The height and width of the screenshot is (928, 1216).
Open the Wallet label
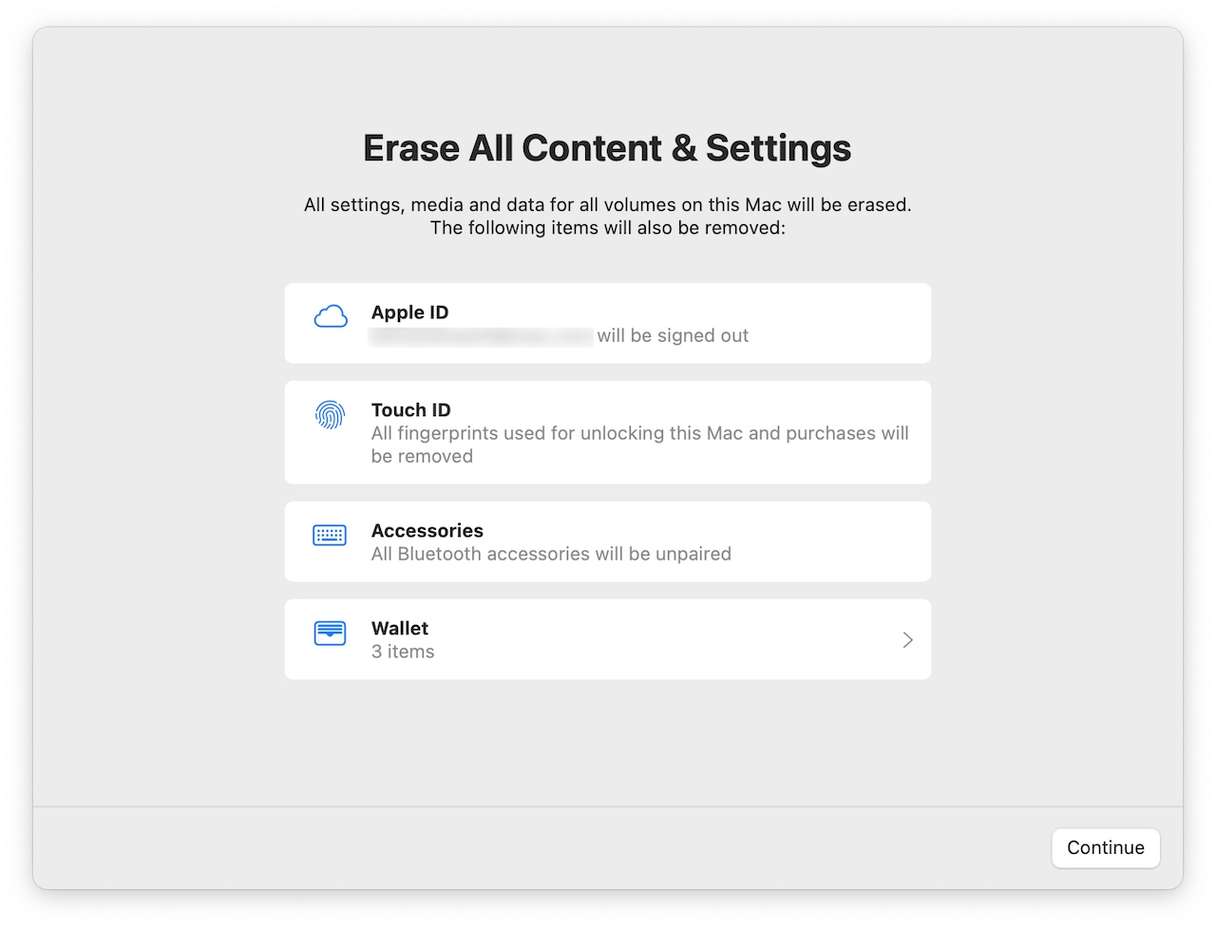pos(400,628)
